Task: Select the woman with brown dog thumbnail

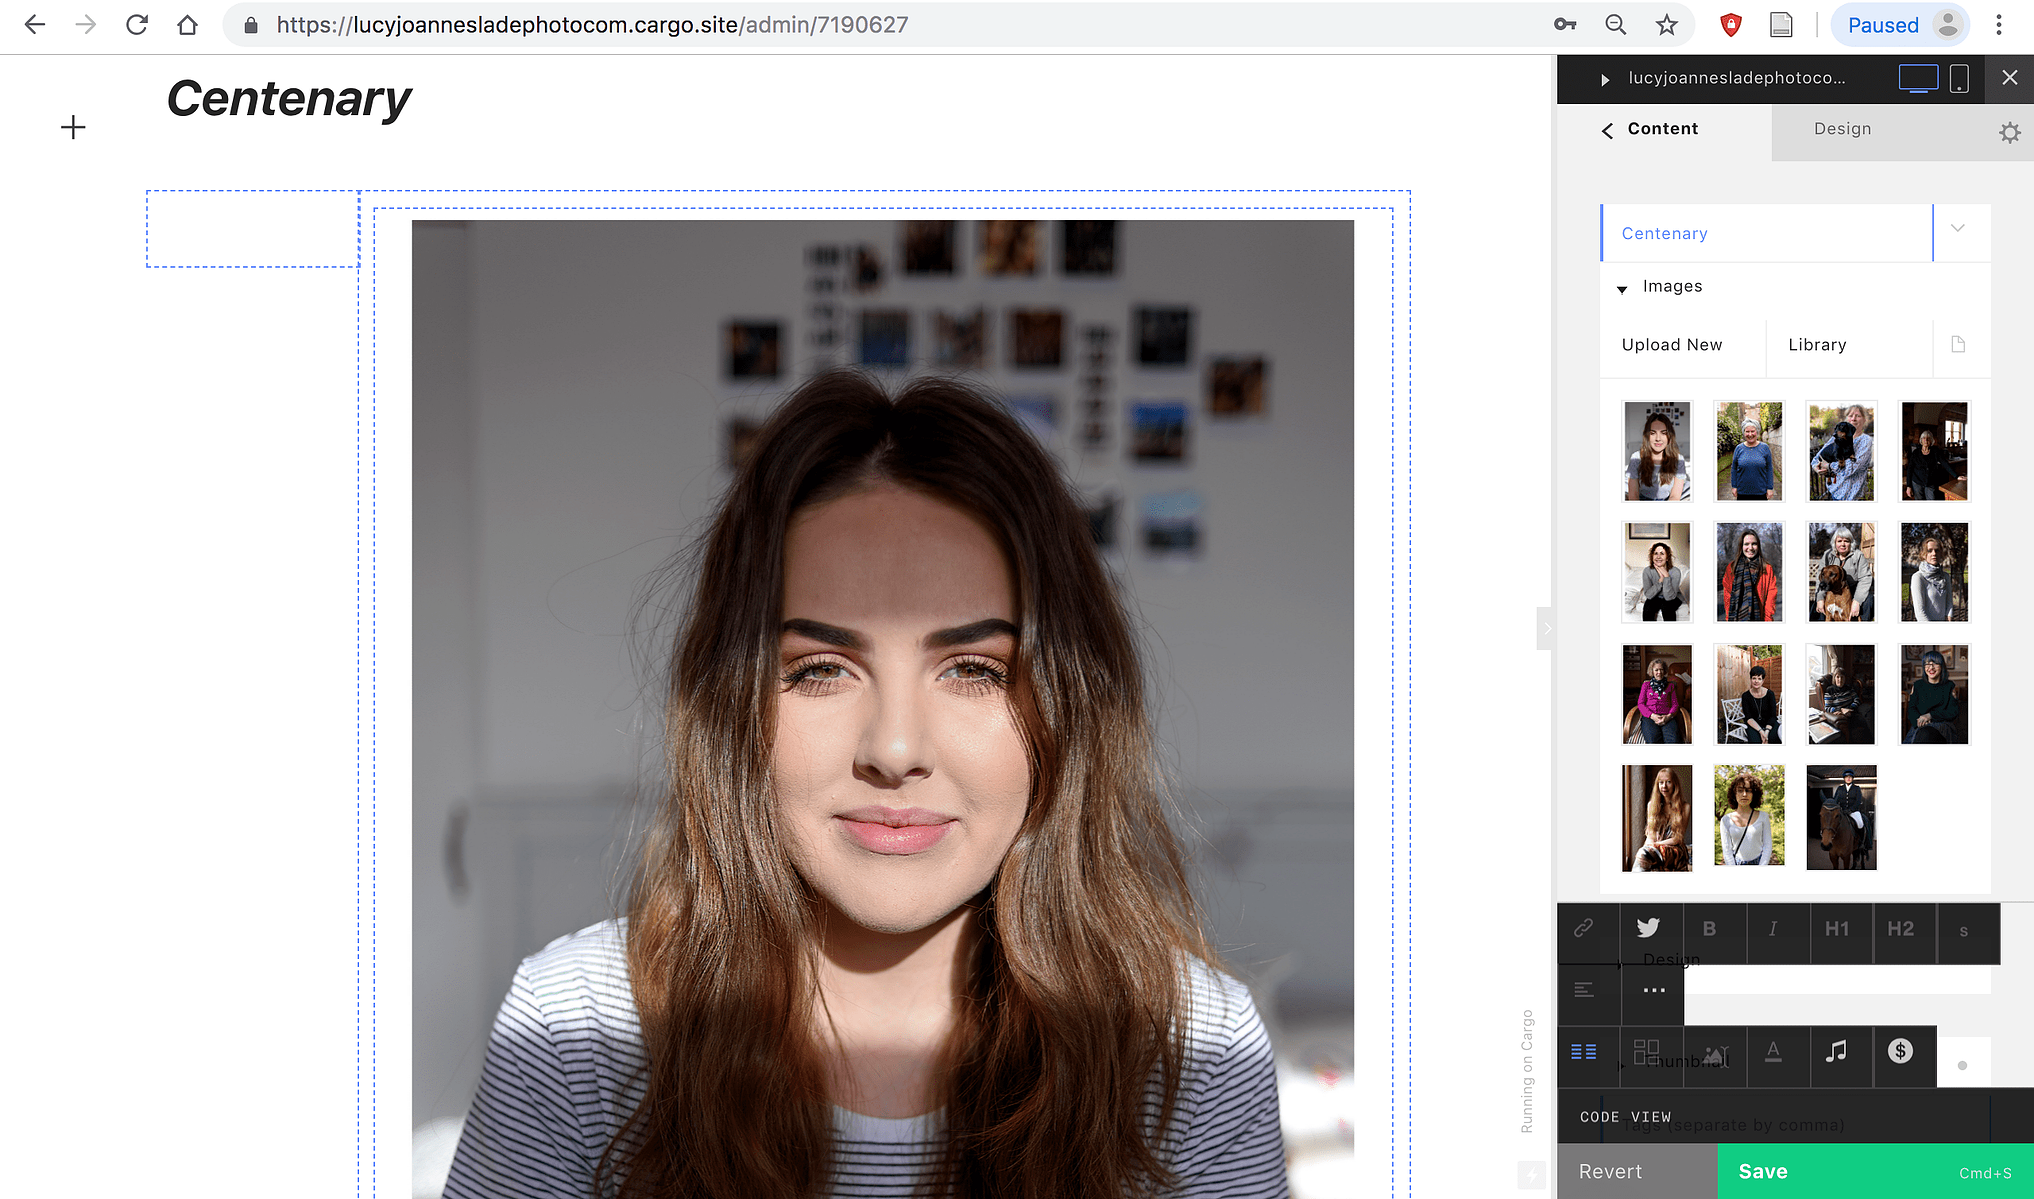Action: pyautogui.click(x=1841, y=572)
